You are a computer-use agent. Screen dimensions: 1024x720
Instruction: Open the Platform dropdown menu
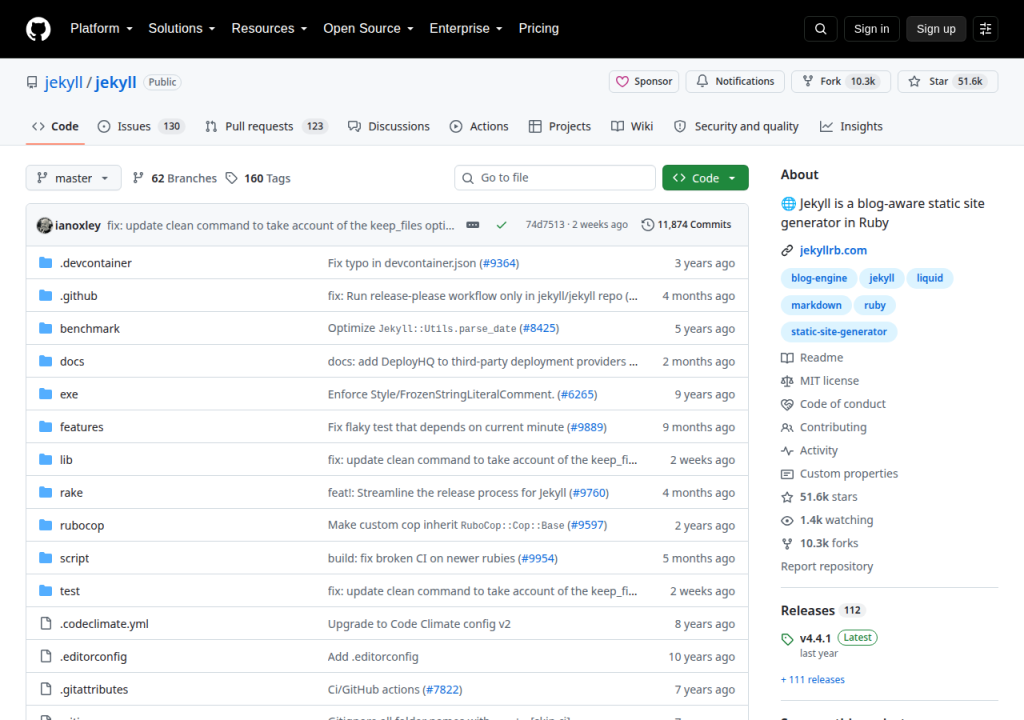click(x=101, y=29)
